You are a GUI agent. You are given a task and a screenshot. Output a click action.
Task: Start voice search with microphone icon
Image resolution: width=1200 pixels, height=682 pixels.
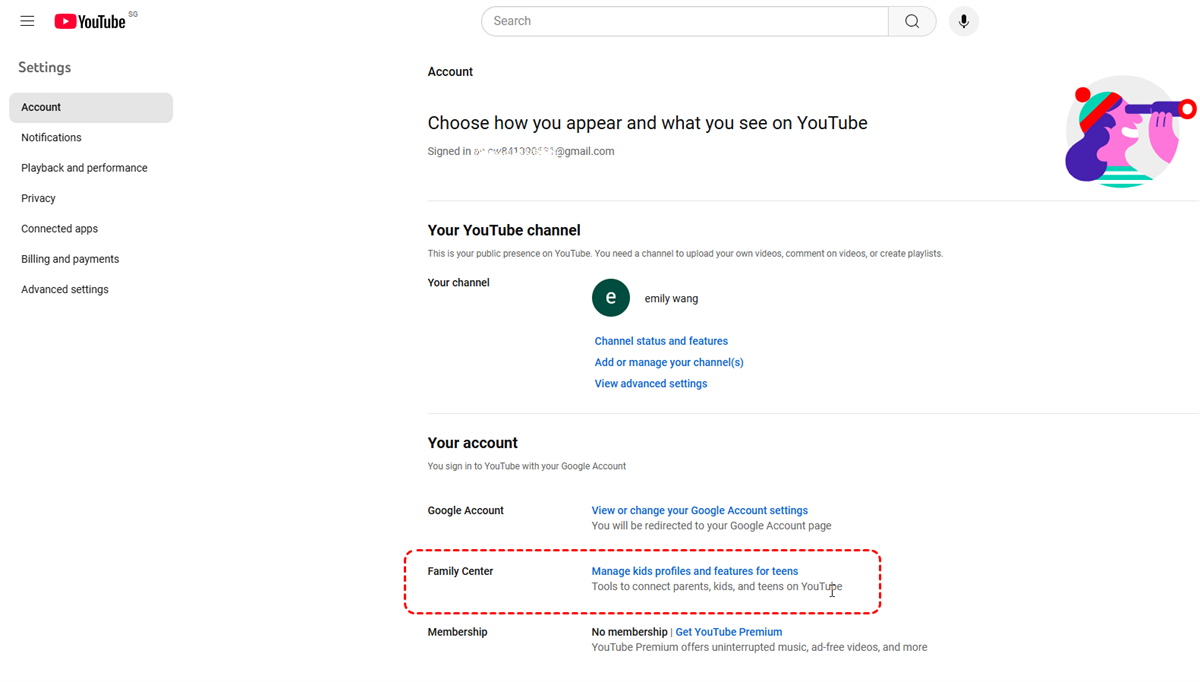pos(964,21)
